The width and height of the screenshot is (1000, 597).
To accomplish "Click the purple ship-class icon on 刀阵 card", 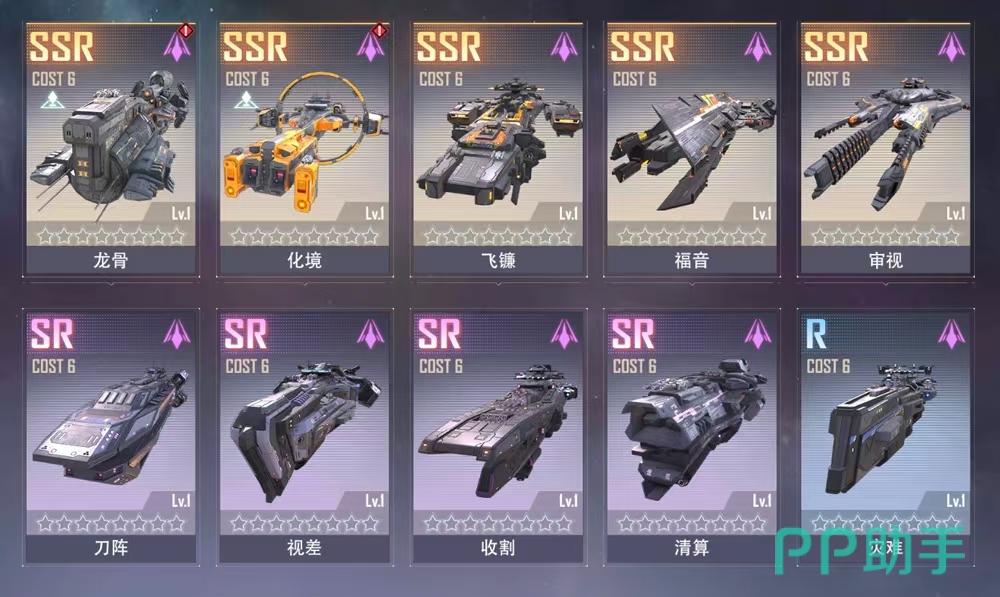I will [x=177, y=334].
